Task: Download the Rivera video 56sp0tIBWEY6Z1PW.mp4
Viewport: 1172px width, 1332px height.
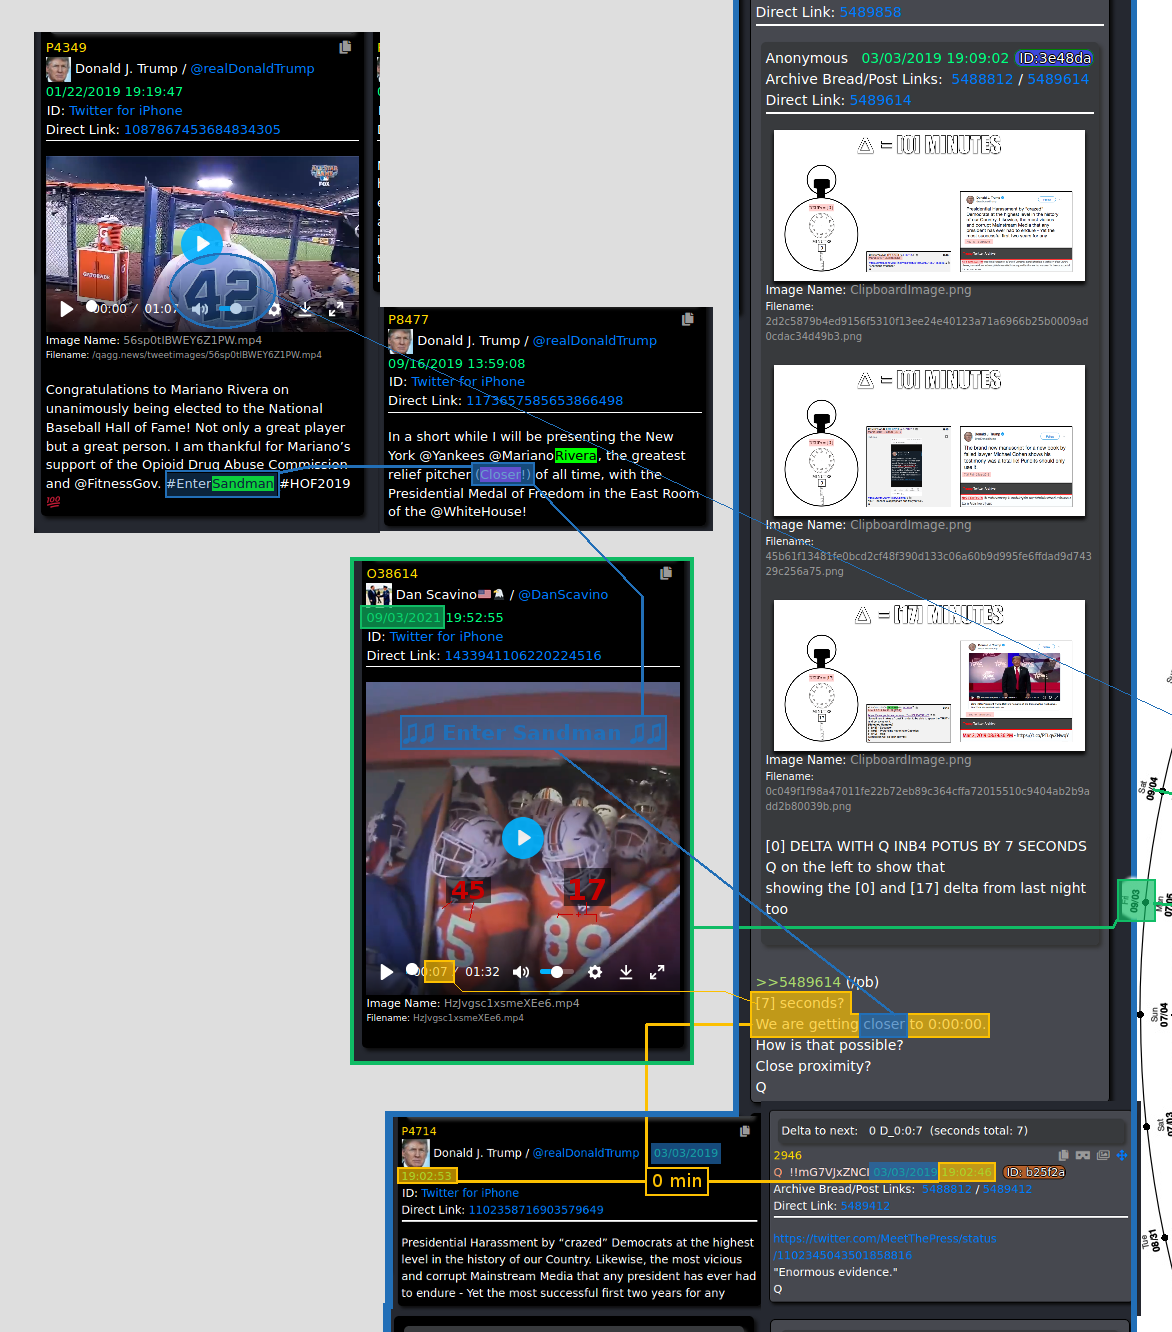Action: 305,309
